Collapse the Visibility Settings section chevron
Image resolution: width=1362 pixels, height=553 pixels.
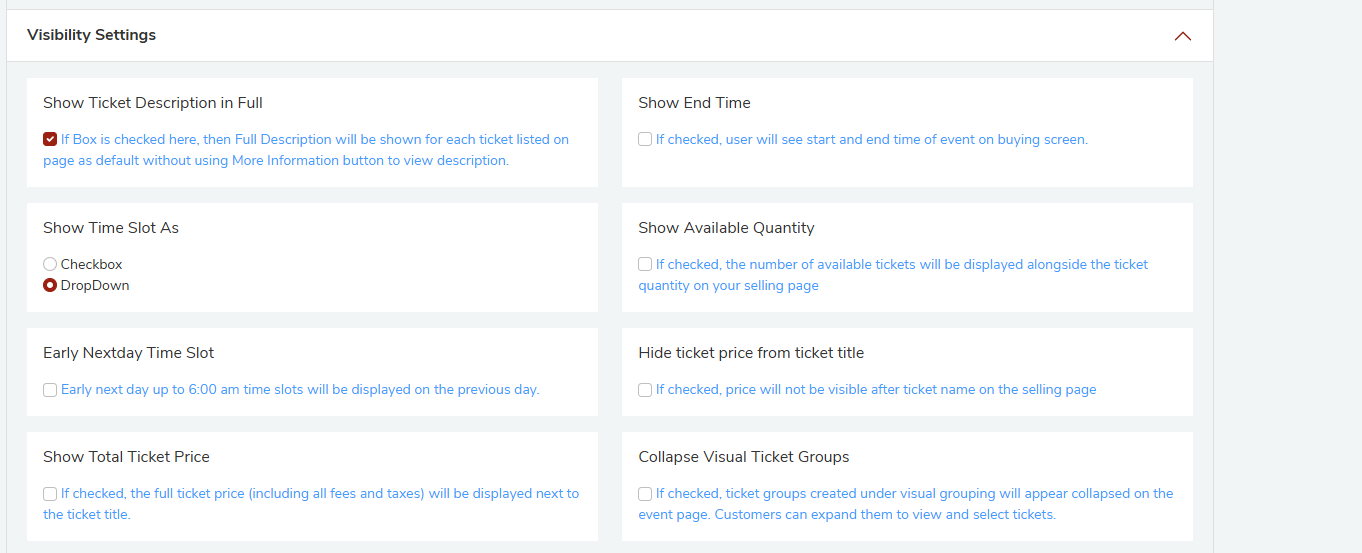click(1183, 36)
